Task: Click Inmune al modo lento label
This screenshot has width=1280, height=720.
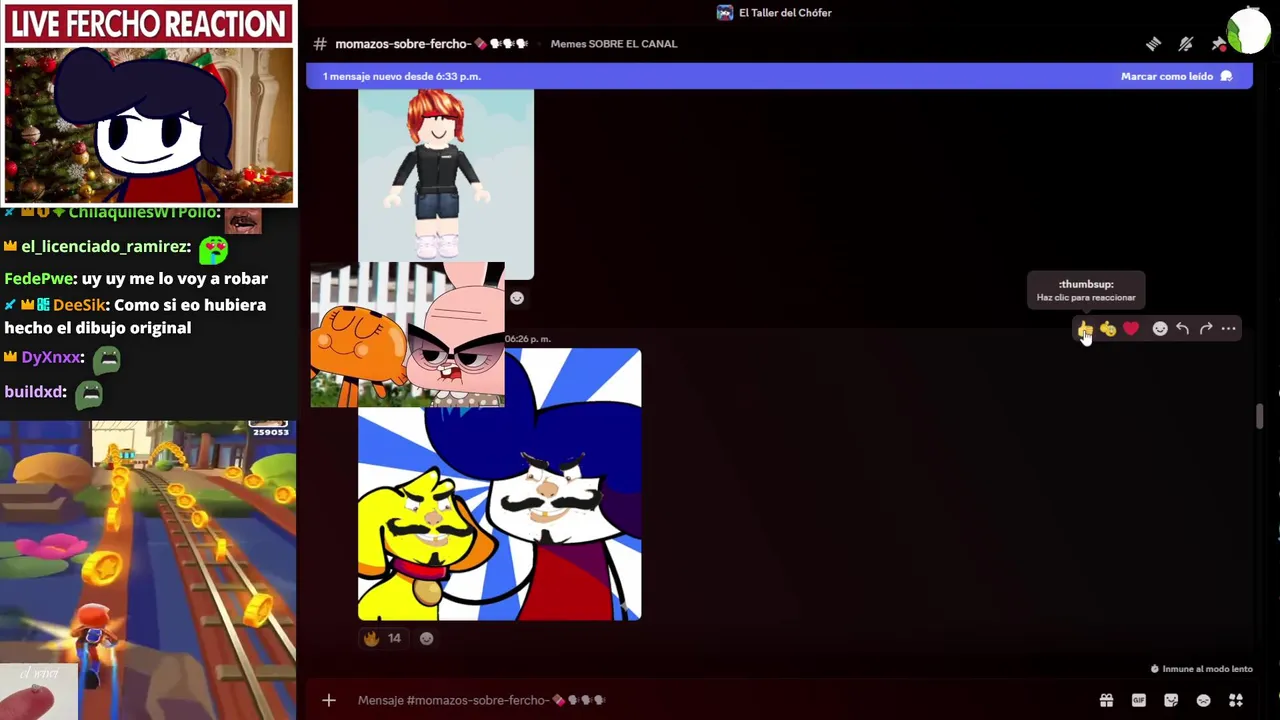Action: [x=1201, y=669]
